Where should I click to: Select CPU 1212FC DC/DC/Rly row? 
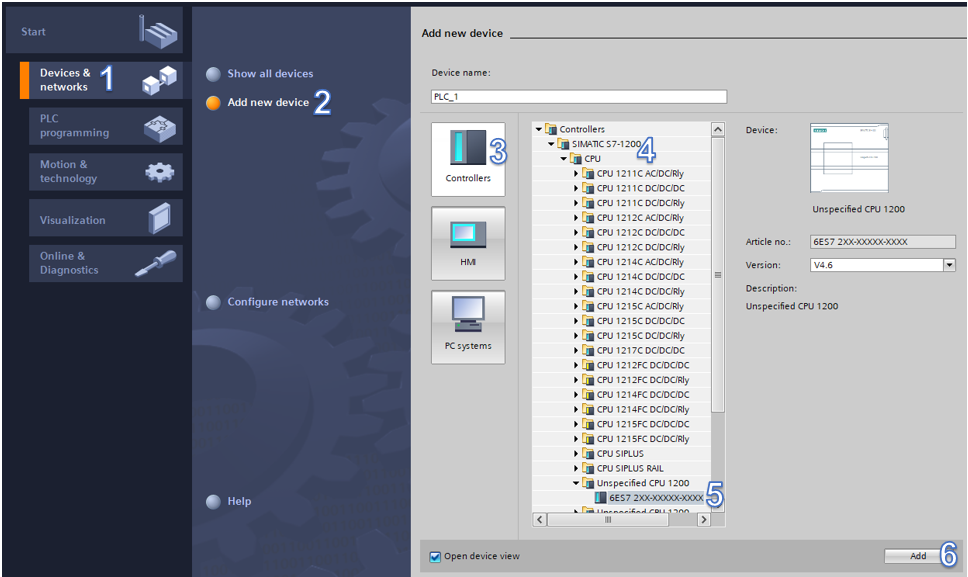point(621,380)
